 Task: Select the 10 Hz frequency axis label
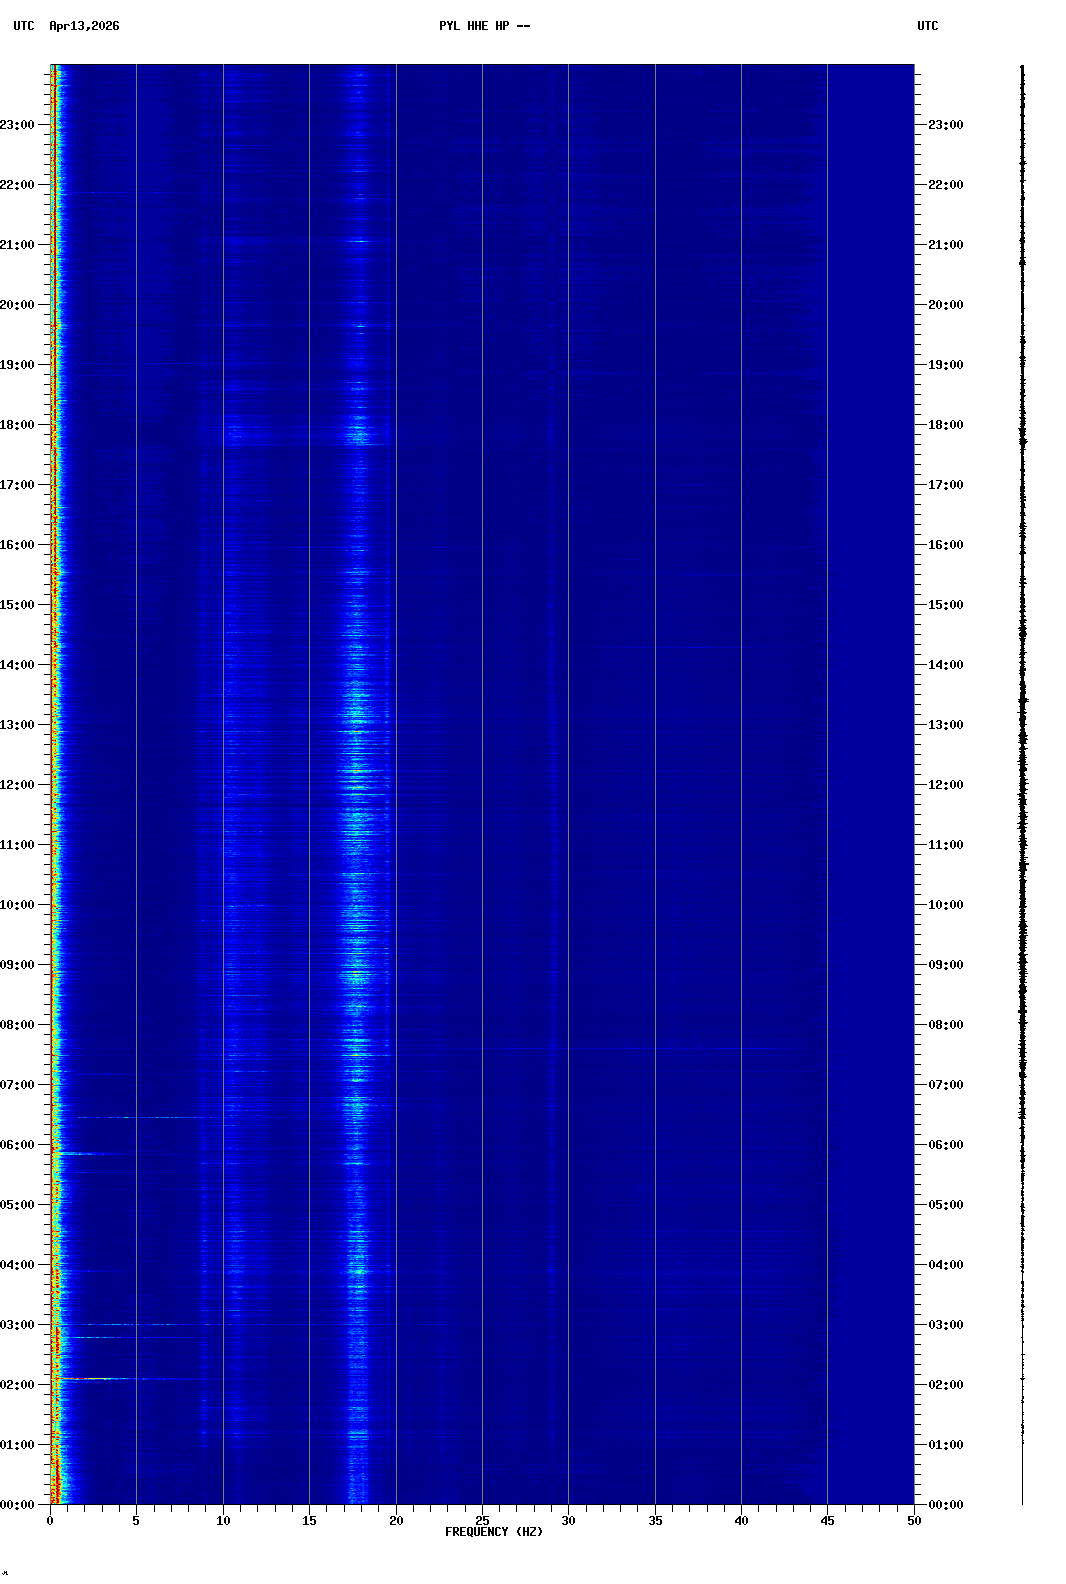223,1521
